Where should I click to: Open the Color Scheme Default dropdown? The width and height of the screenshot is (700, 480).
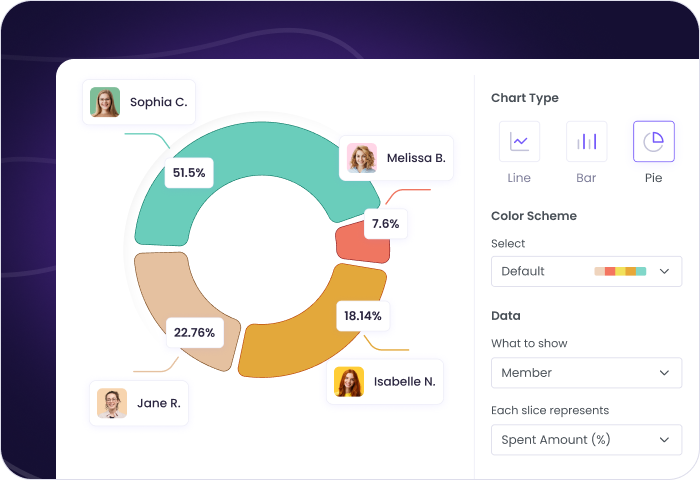pos(586,271)
